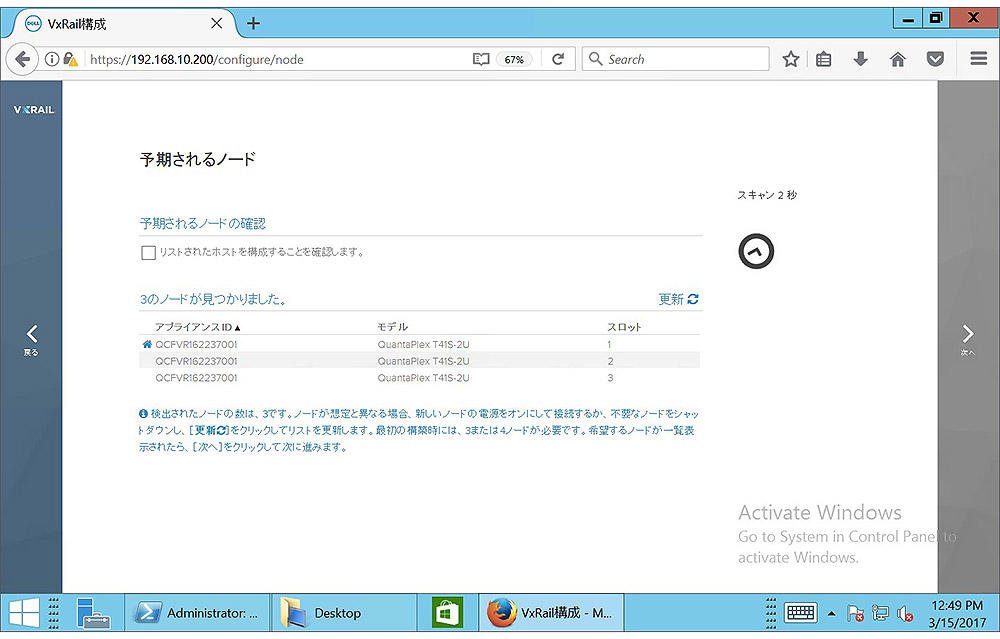Show bookmarks list icon
1000x639 pixels.
[823, 59]
